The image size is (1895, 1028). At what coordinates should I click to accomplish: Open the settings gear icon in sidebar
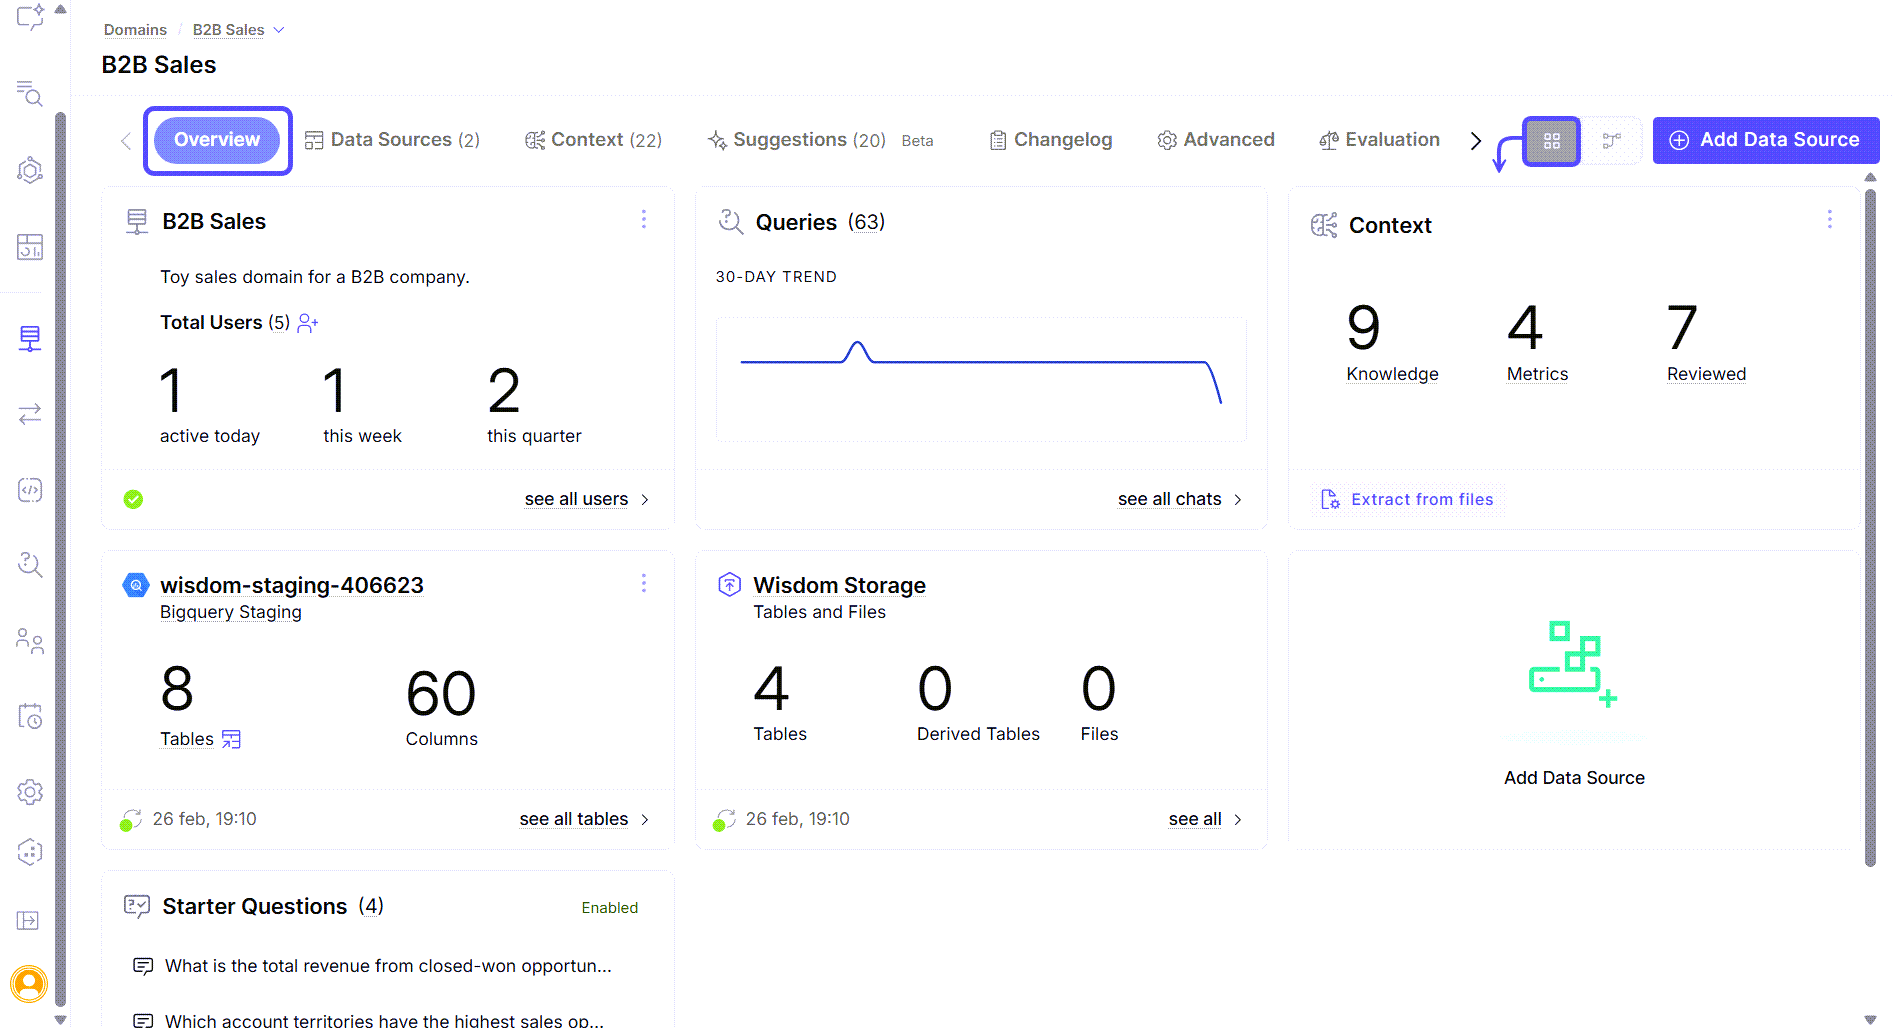(30, 791)
